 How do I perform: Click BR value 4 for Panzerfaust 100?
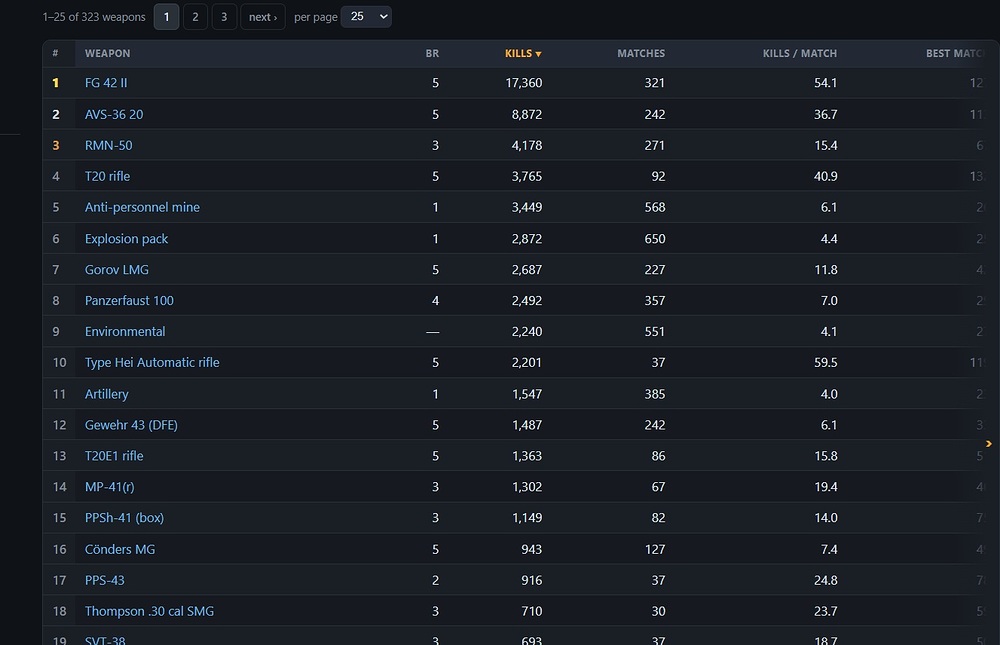coord(436,300)
